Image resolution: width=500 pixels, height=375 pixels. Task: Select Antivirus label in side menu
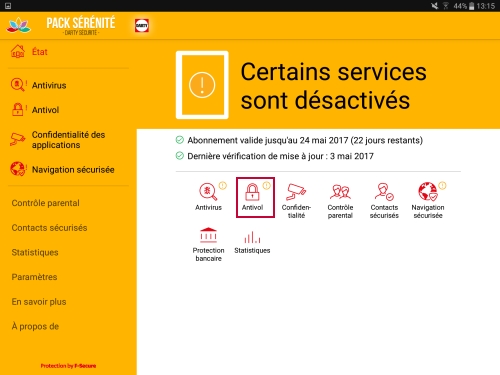(x=49, y=85)
